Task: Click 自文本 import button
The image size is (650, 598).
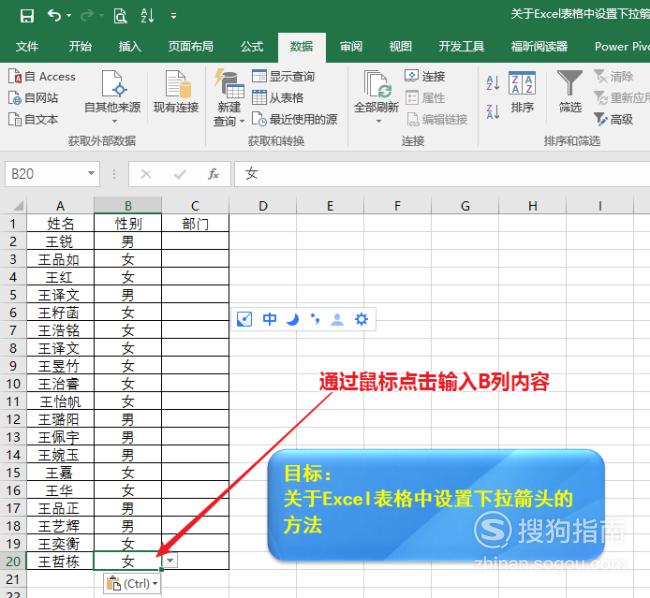Action: click(33, 119)
